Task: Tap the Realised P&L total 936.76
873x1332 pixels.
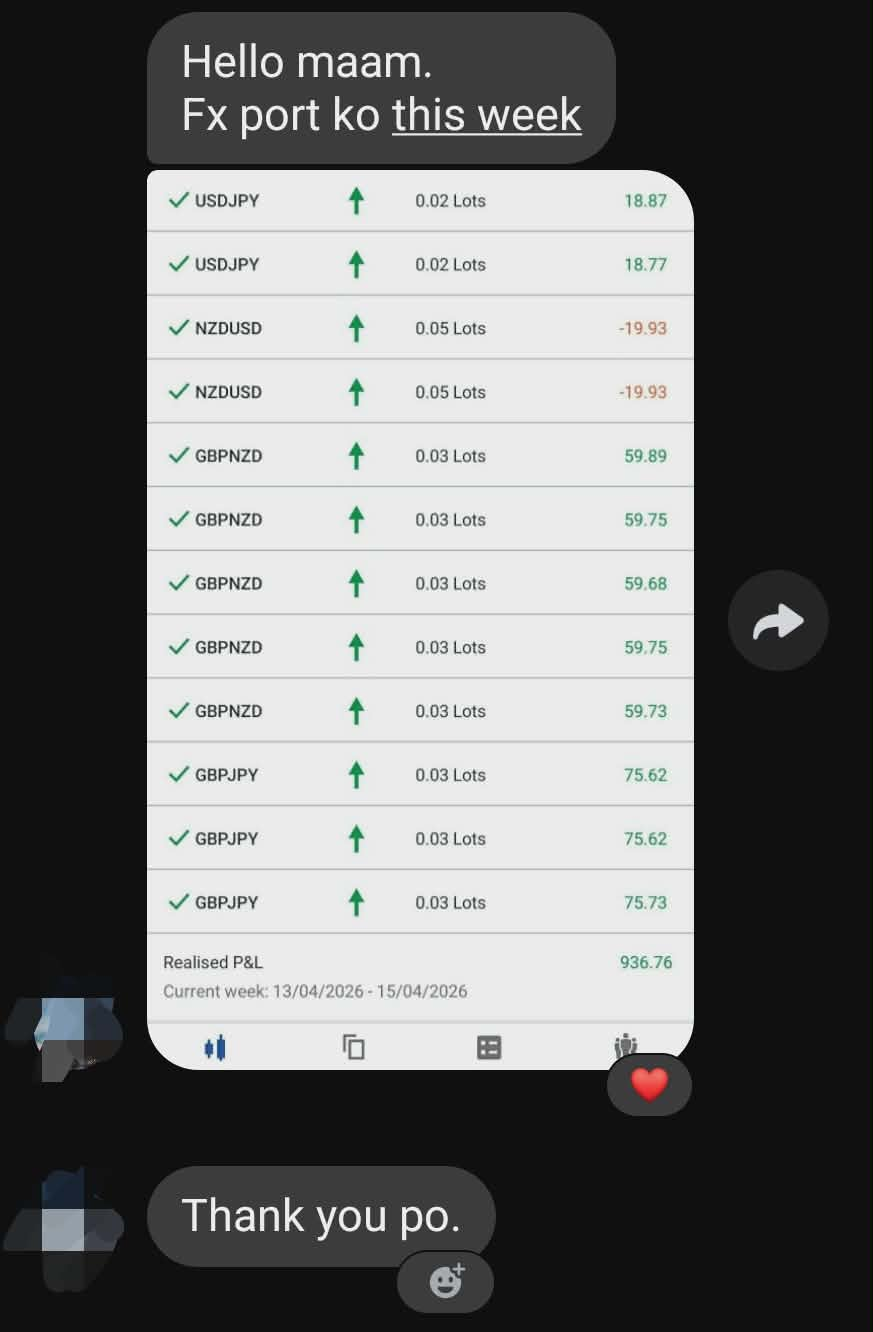Action: click(x=646, y=962)
